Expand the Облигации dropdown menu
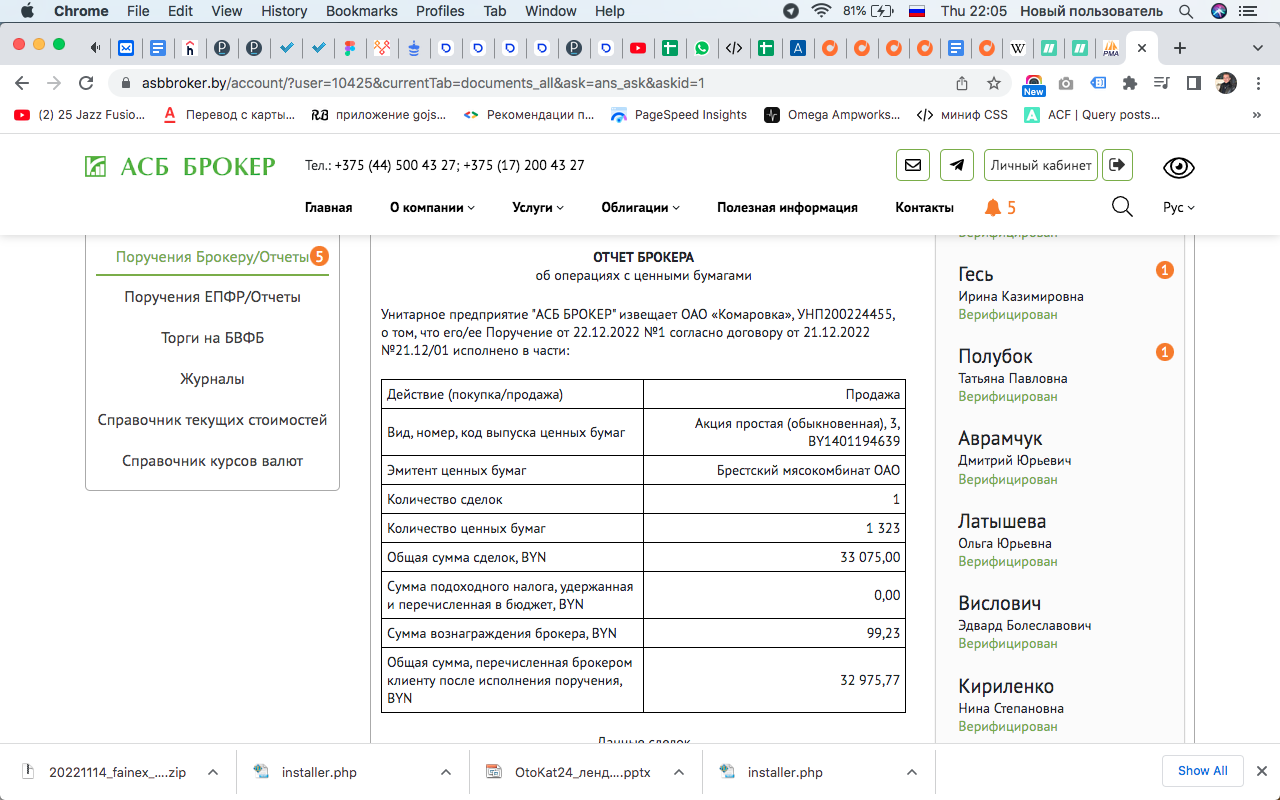1280x800 pixels. (640, 208)
